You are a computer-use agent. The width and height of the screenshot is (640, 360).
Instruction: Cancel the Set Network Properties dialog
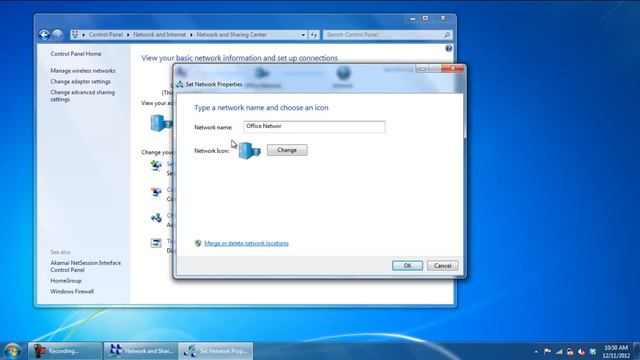[442, 266]
